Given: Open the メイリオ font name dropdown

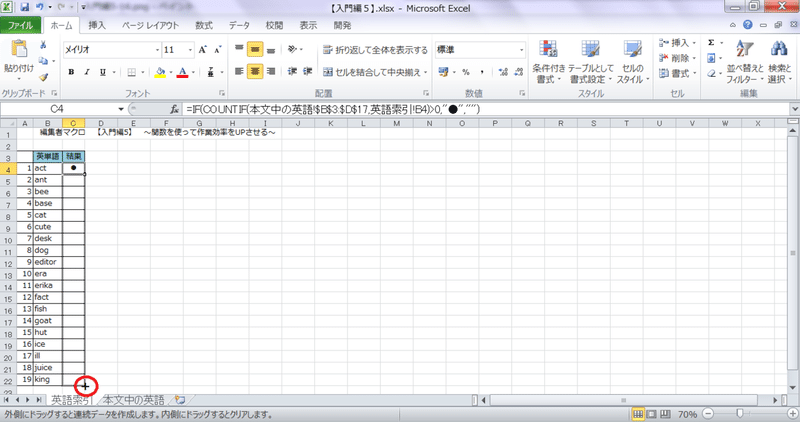Looking at the screenshot, I should (157, 50).
